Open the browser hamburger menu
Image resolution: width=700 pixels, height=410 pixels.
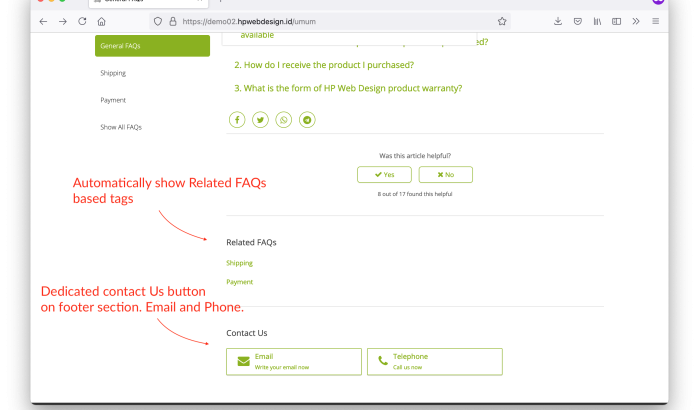pyautogui.click(x=656, y=21)
